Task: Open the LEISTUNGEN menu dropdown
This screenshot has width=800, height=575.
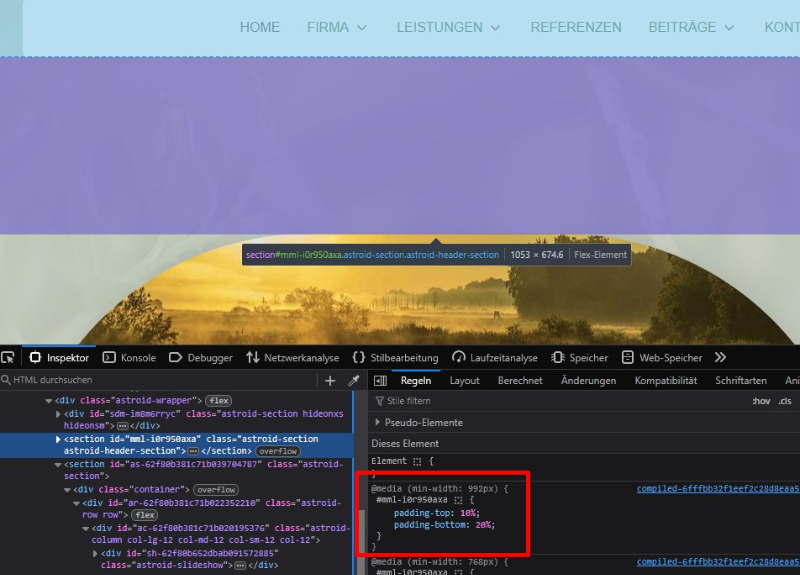Action: (448, 28)
